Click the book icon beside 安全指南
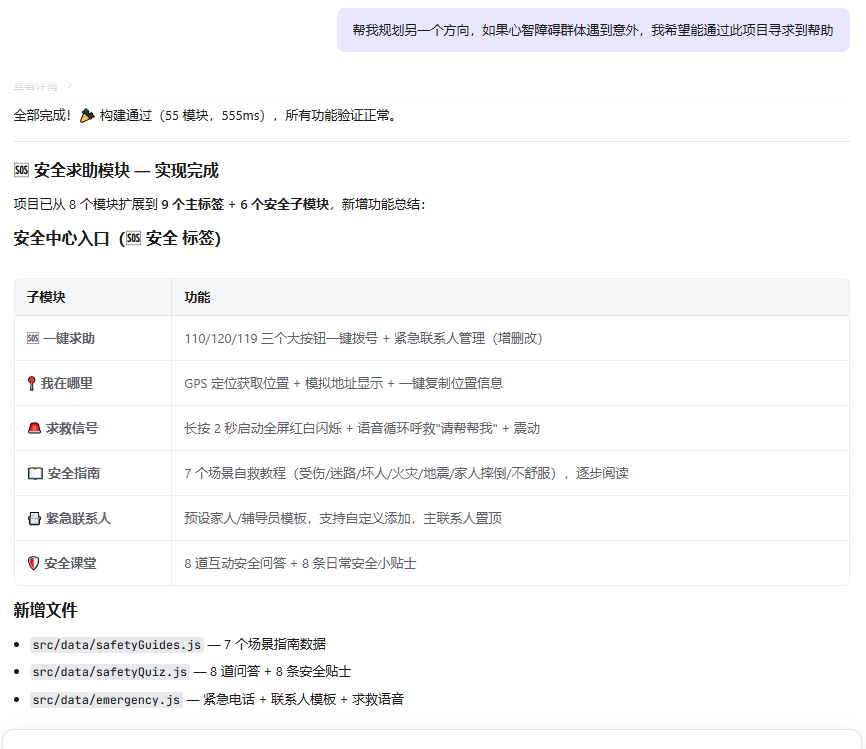The width and height of the screenshot is (866, 749). click(x=35, y=474)
